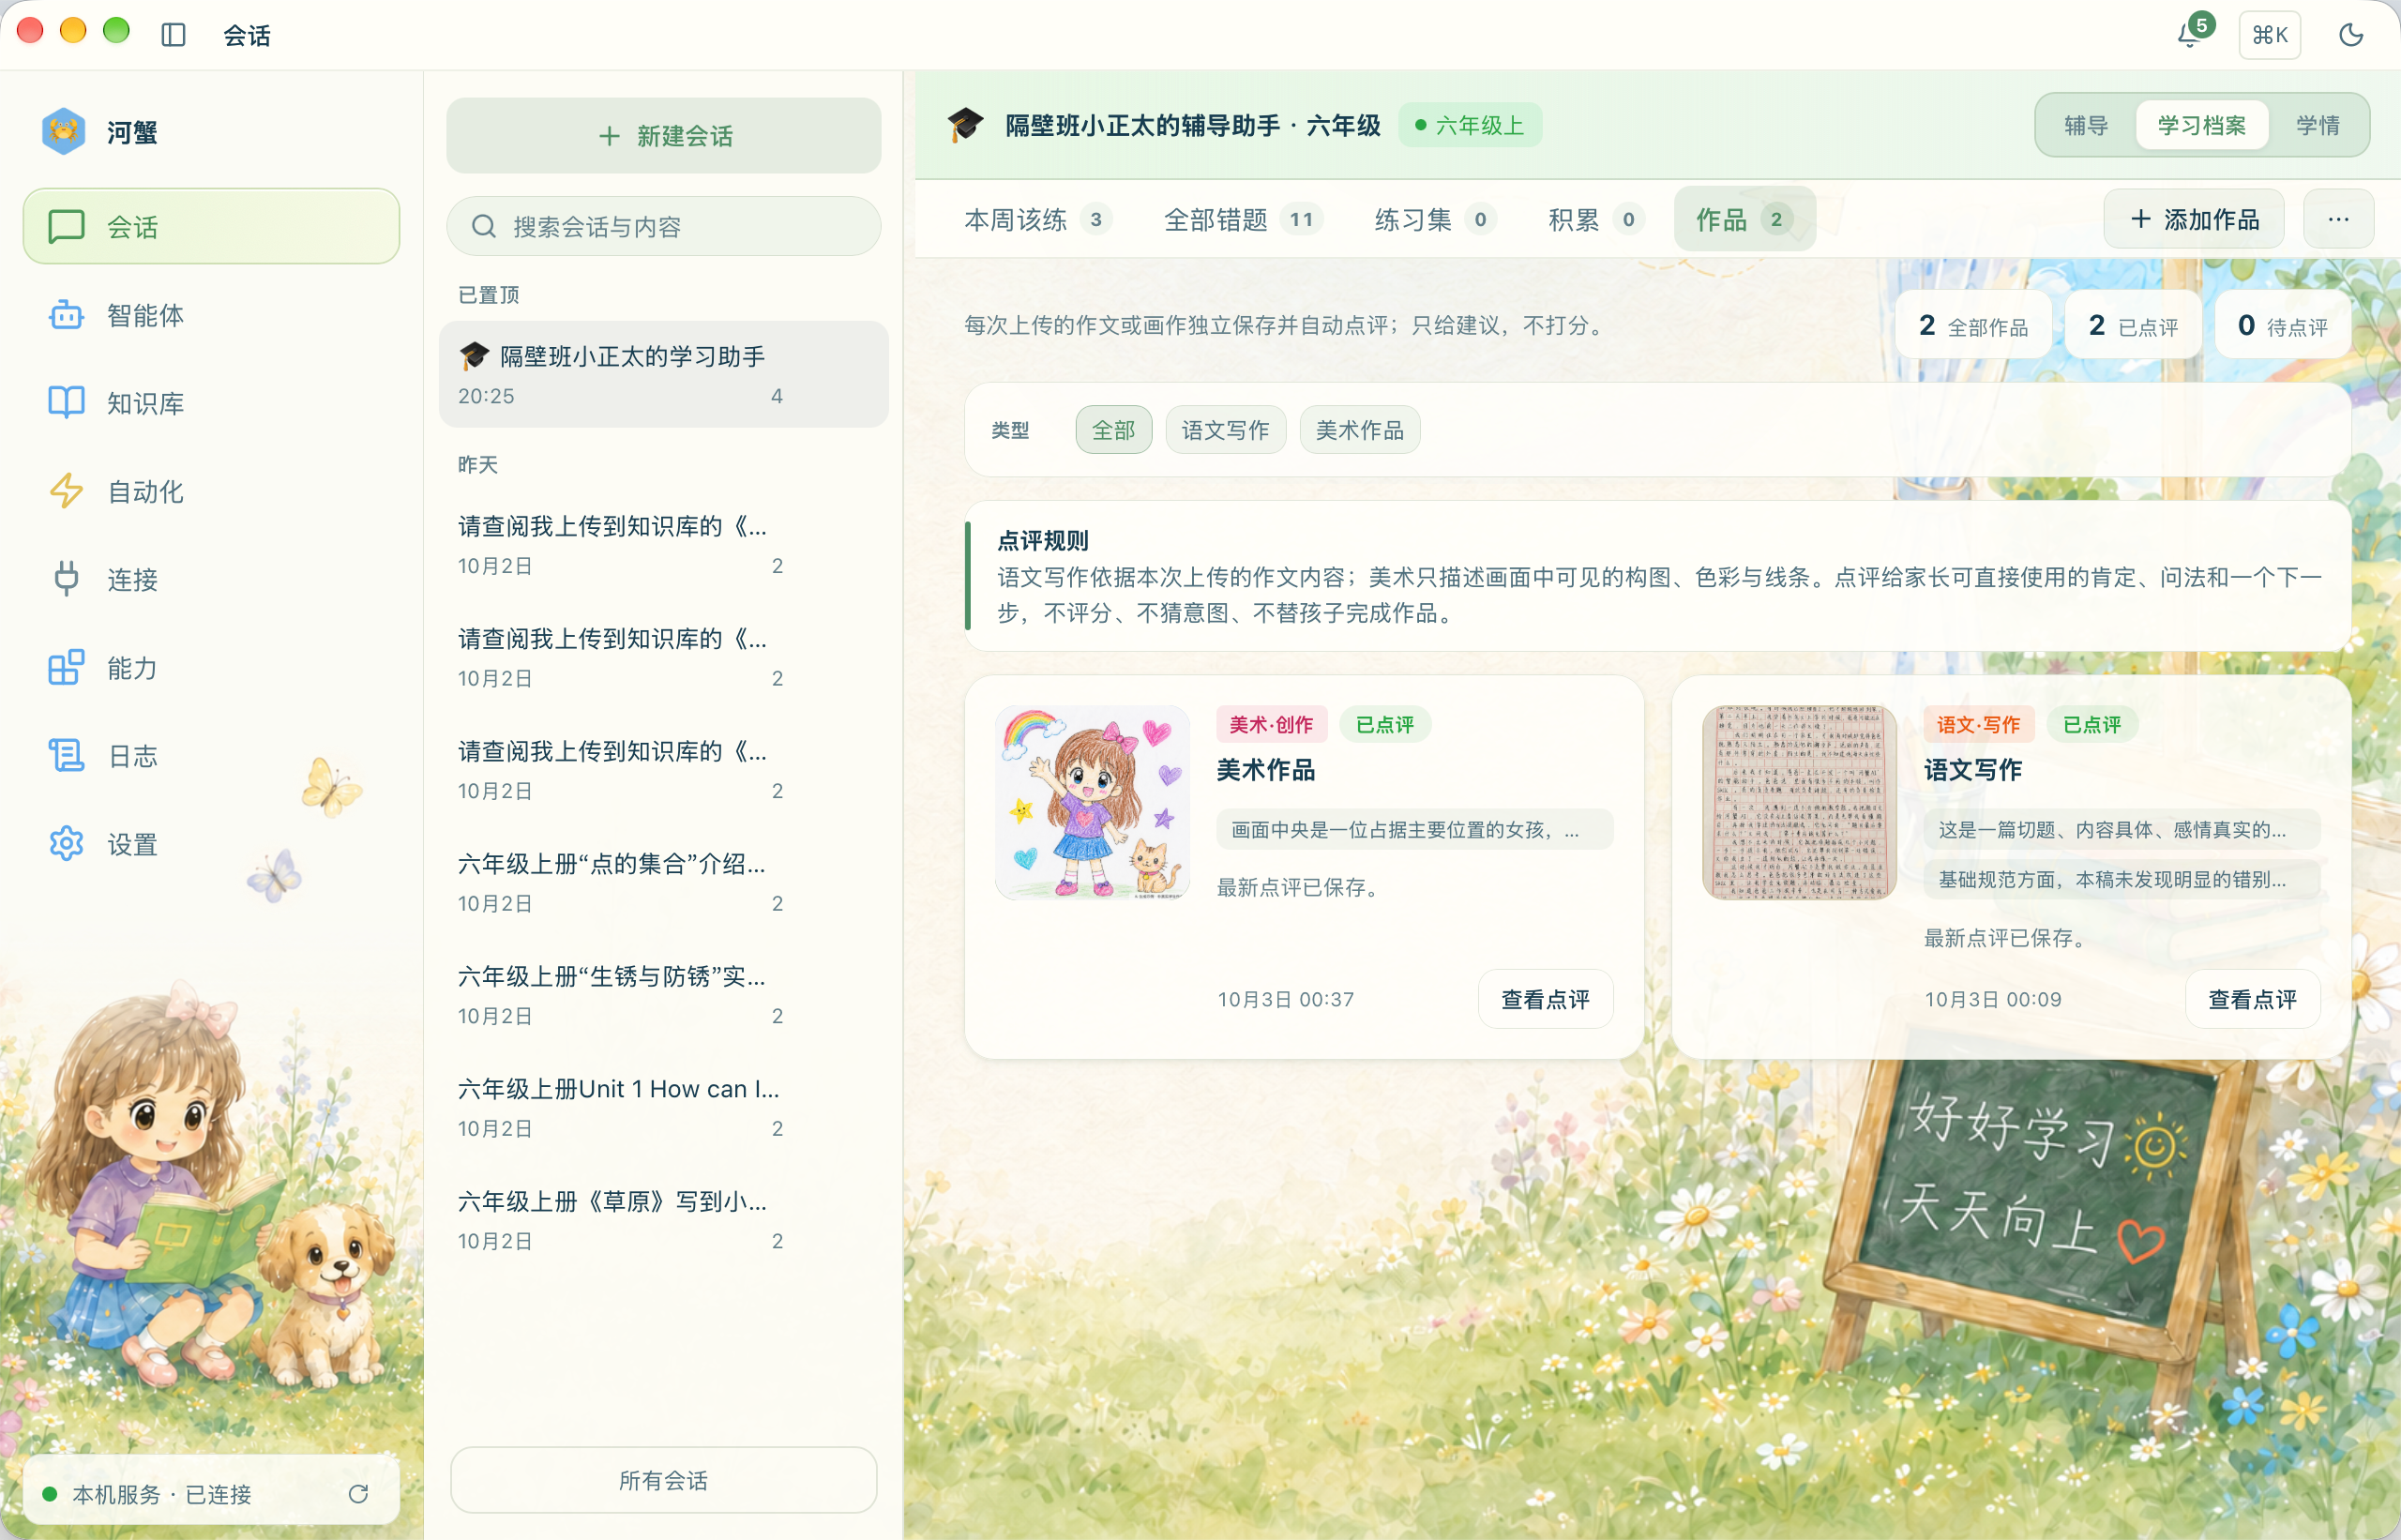Select the 作品 tab
2401x1540 pixels.
[1744, 220]
